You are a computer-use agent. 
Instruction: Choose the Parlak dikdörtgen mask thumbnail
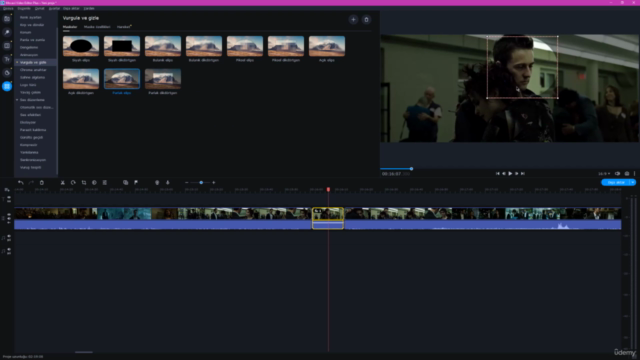163,79
